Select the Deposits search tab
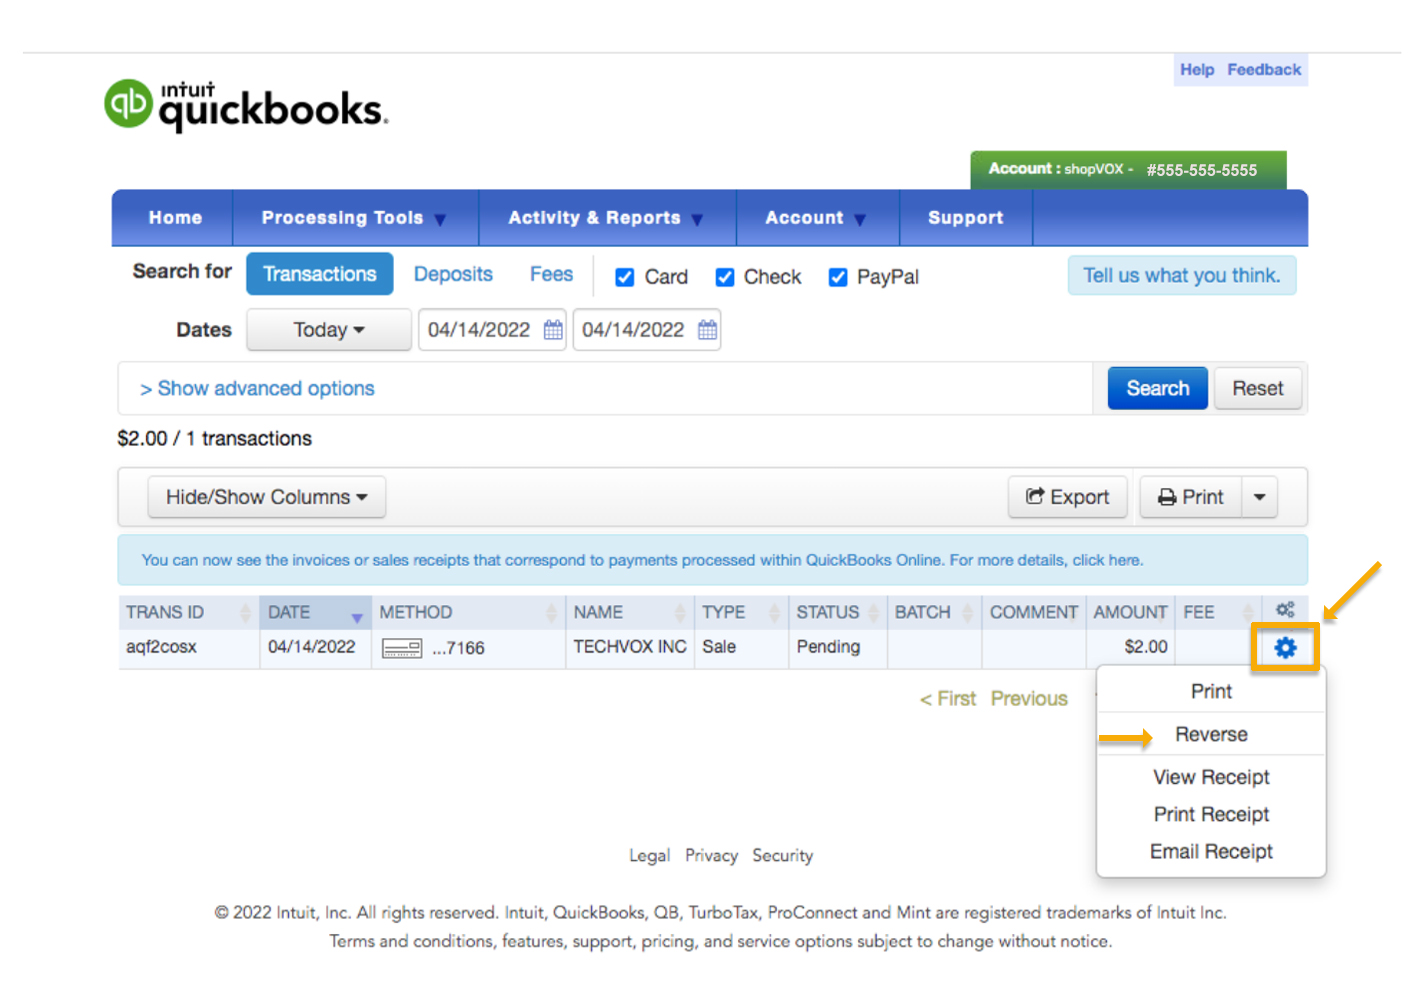1416x1000 pixels. [x=453, y=274]
